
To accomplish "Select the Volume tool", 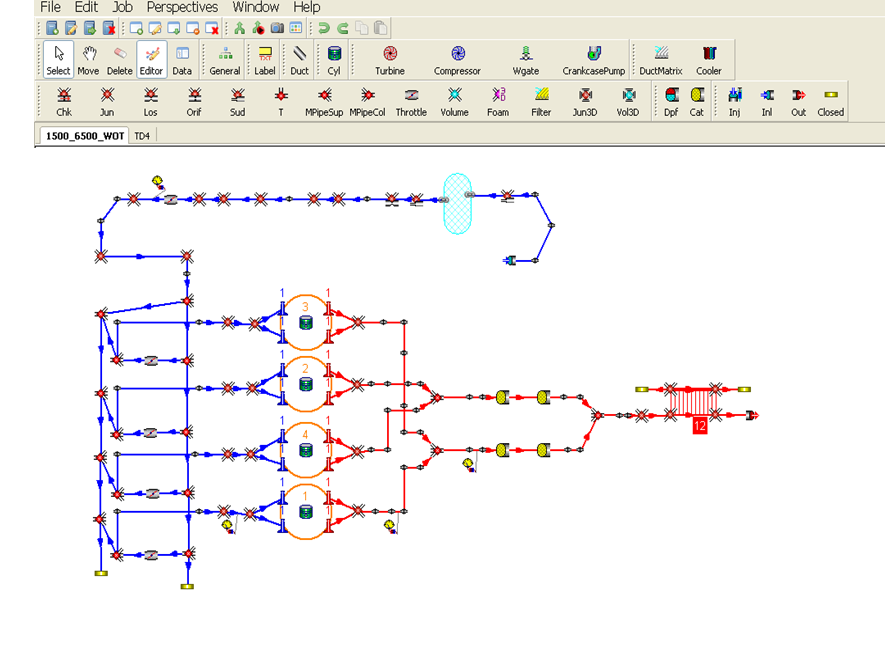I will pyautogui.click(x=454, y=102).
